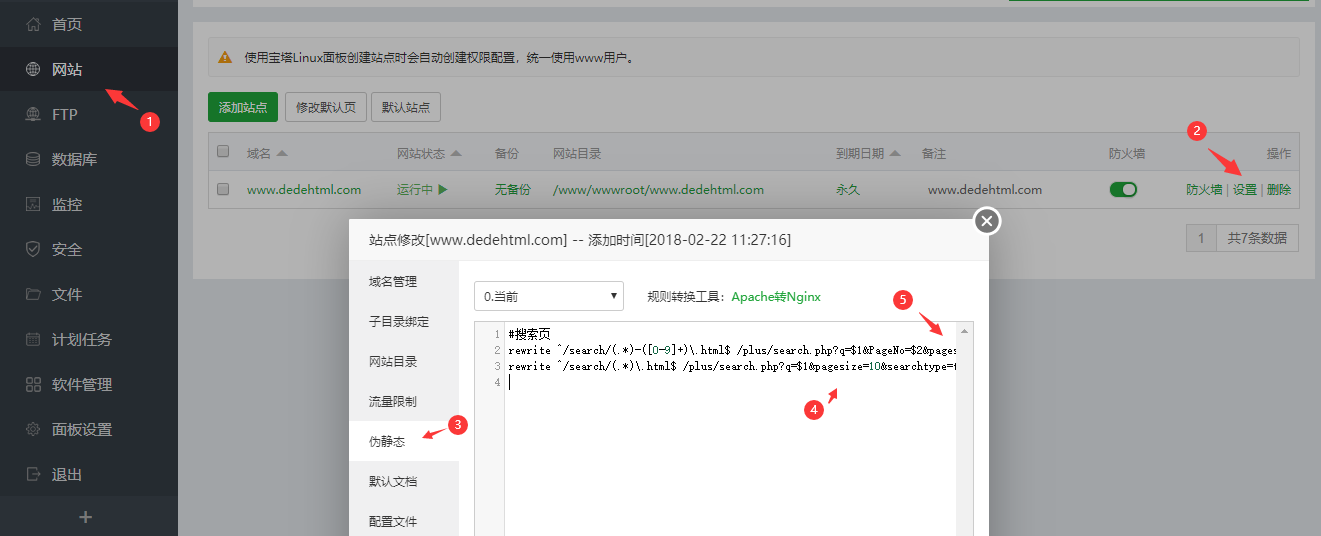
Task: Click the plus icon at sidebar bottom
Action: tap(86, 517)
